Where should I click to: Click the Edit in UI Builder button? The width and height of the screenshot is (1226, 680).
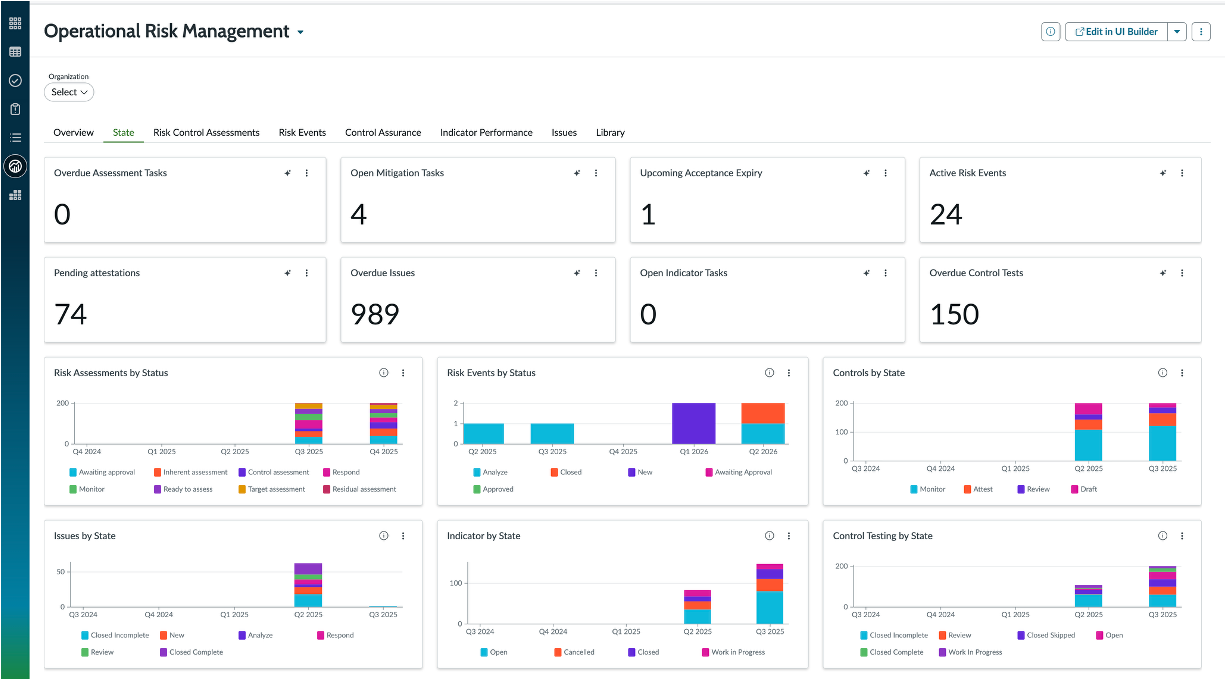pos(1116,32)
